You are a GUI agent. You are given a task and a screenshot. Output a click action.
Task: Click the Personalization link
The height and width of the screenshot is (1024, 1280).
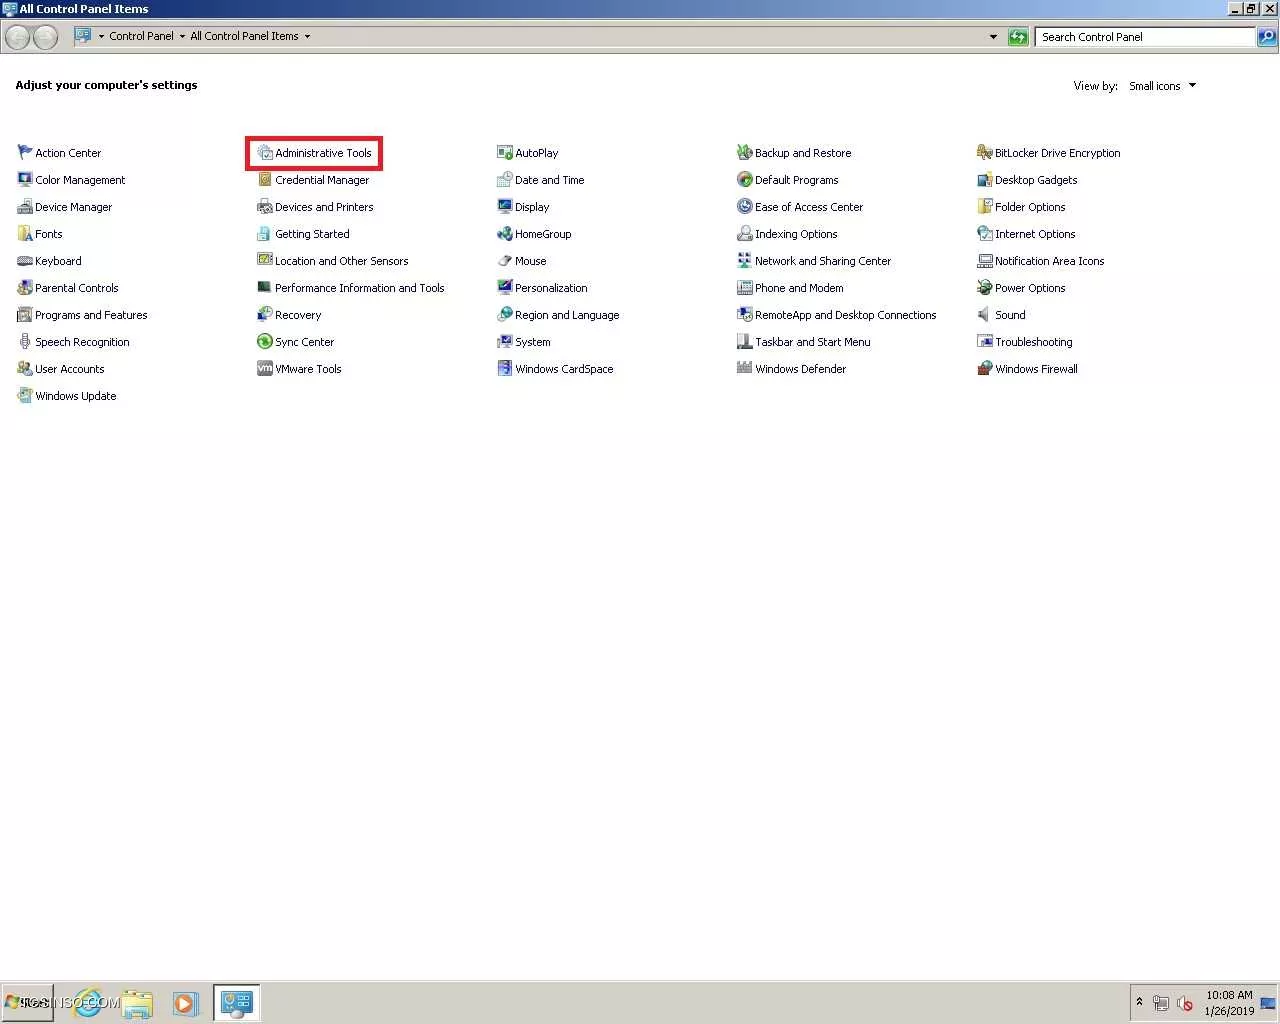551,288
